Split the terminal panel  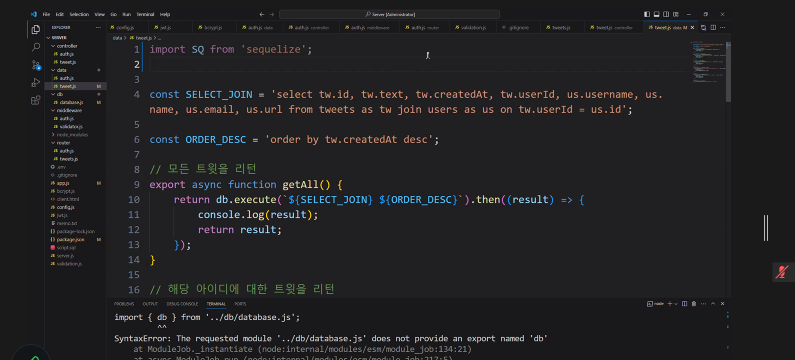click(684, 304)
